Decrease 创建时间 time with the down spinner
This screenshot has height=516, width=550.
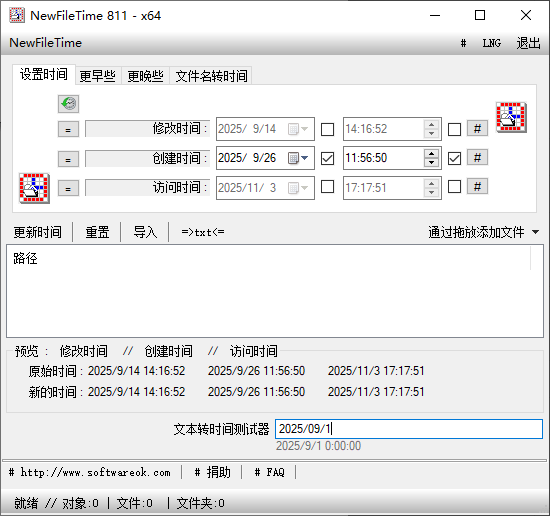pos(431,162)
